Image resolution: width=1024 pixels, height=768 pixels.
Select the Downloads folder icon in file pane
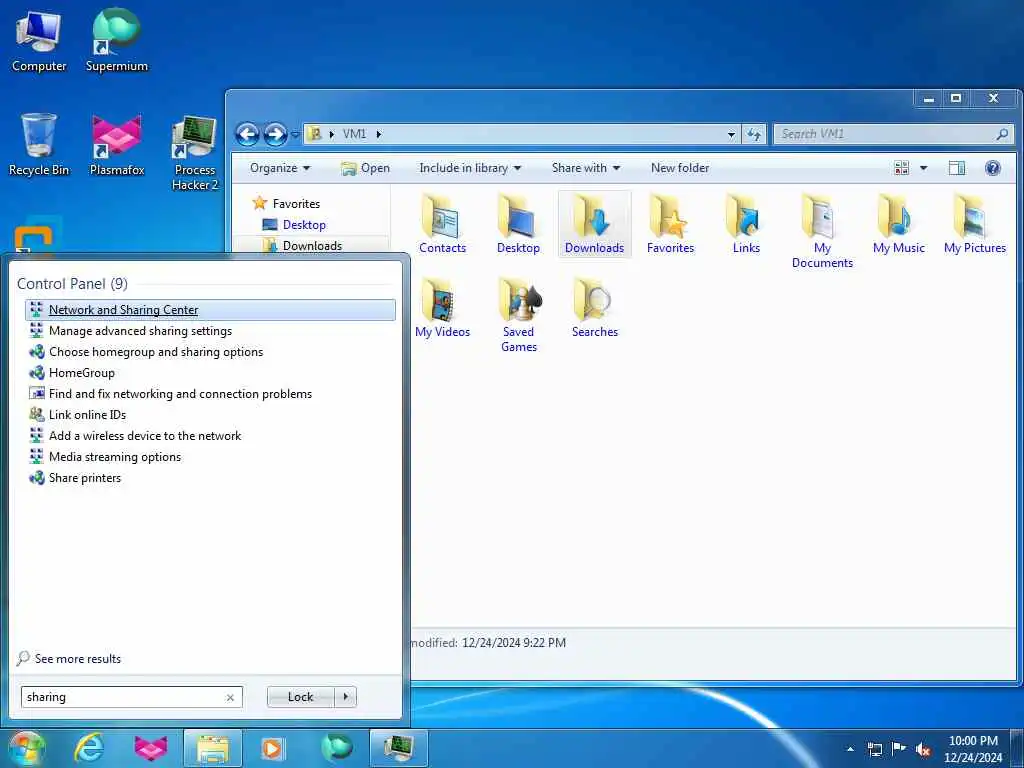tap(594, 224)
